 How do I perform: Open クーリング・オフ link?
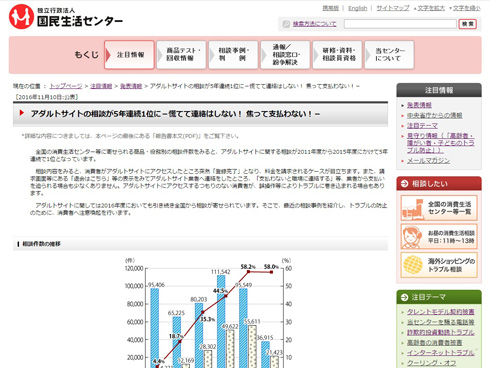pyautogui.click(x=431, y=363)
